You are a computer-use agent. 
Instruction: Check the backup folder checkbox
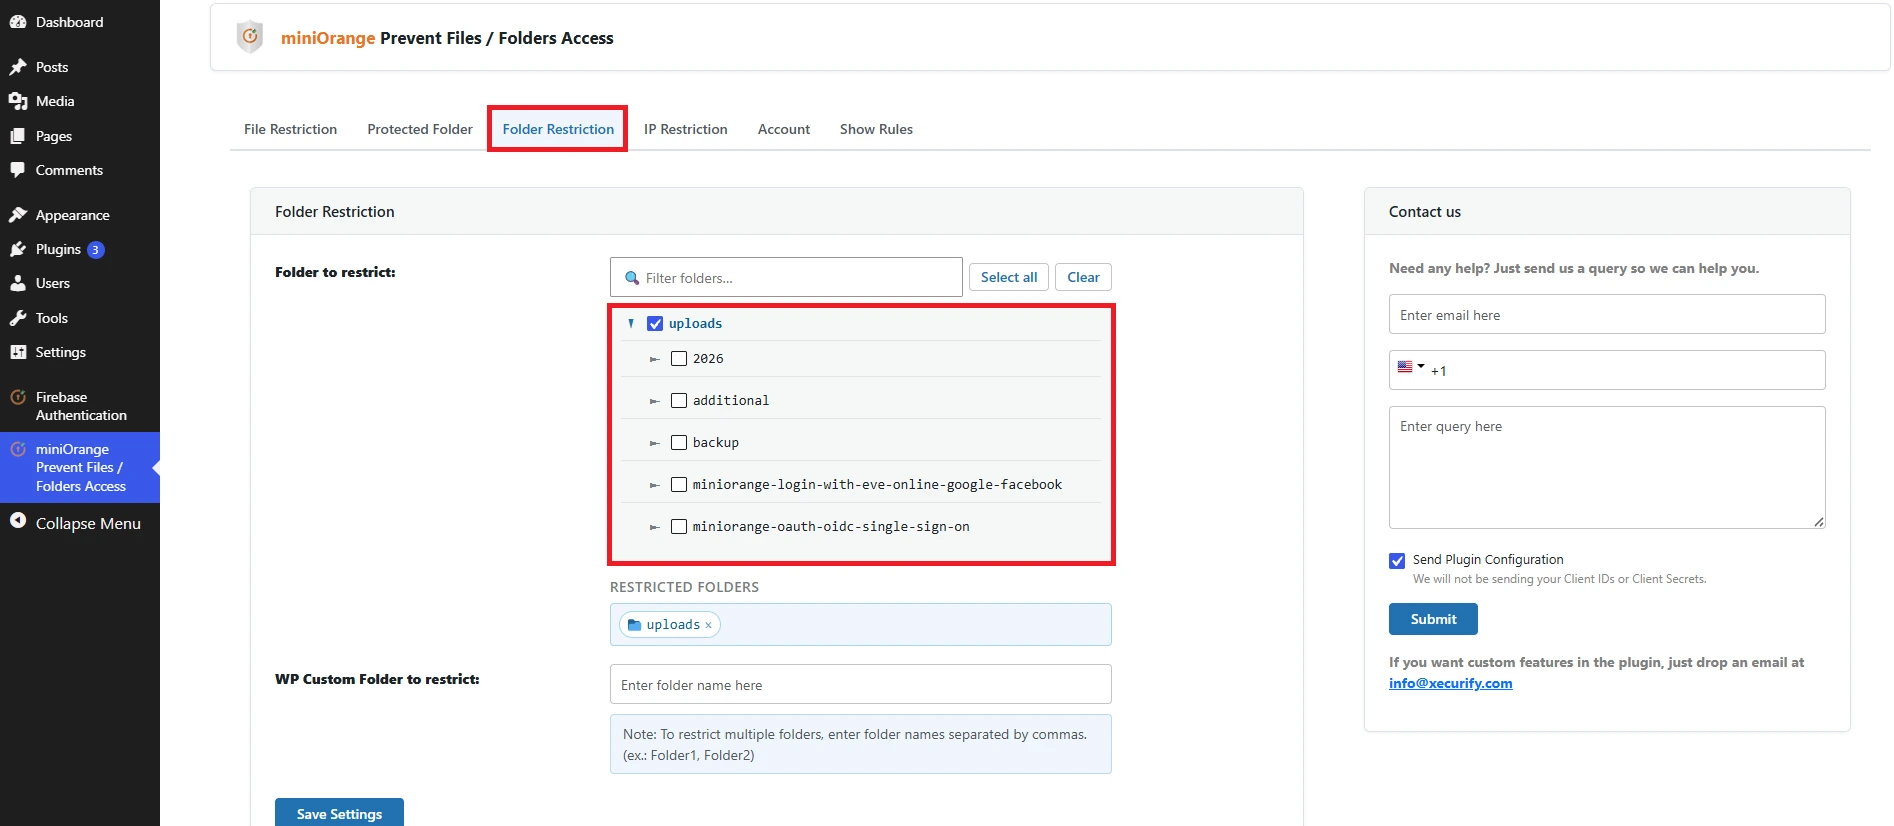[x=679, y=442]
